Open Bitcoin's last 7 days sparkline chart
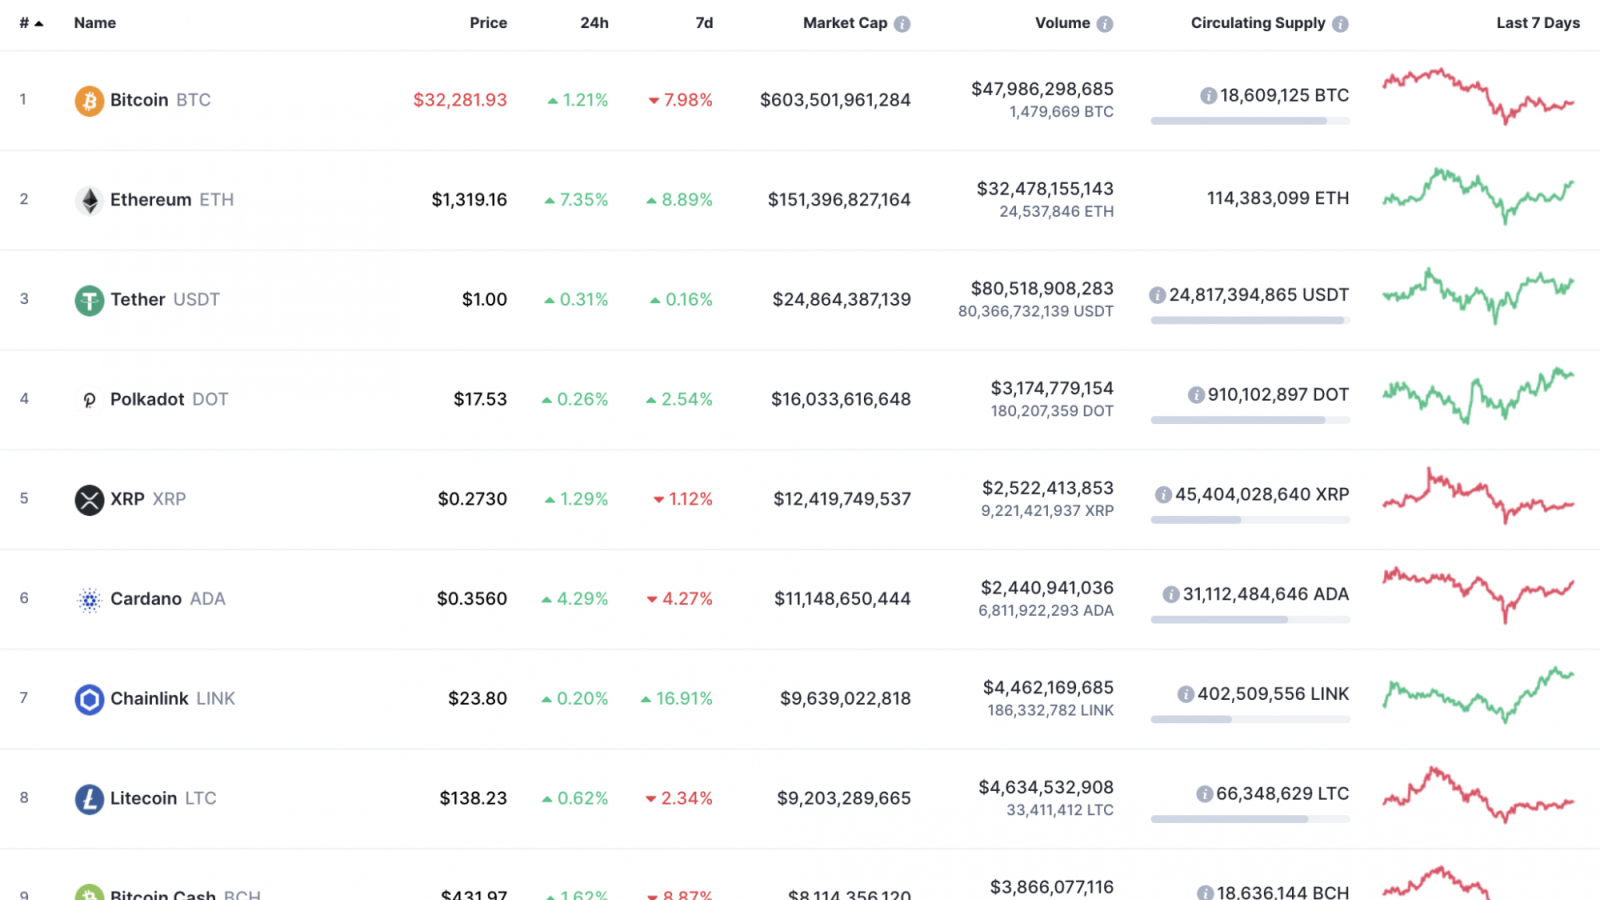The height and width of the screenshot is (900, 1600). 1478,96
